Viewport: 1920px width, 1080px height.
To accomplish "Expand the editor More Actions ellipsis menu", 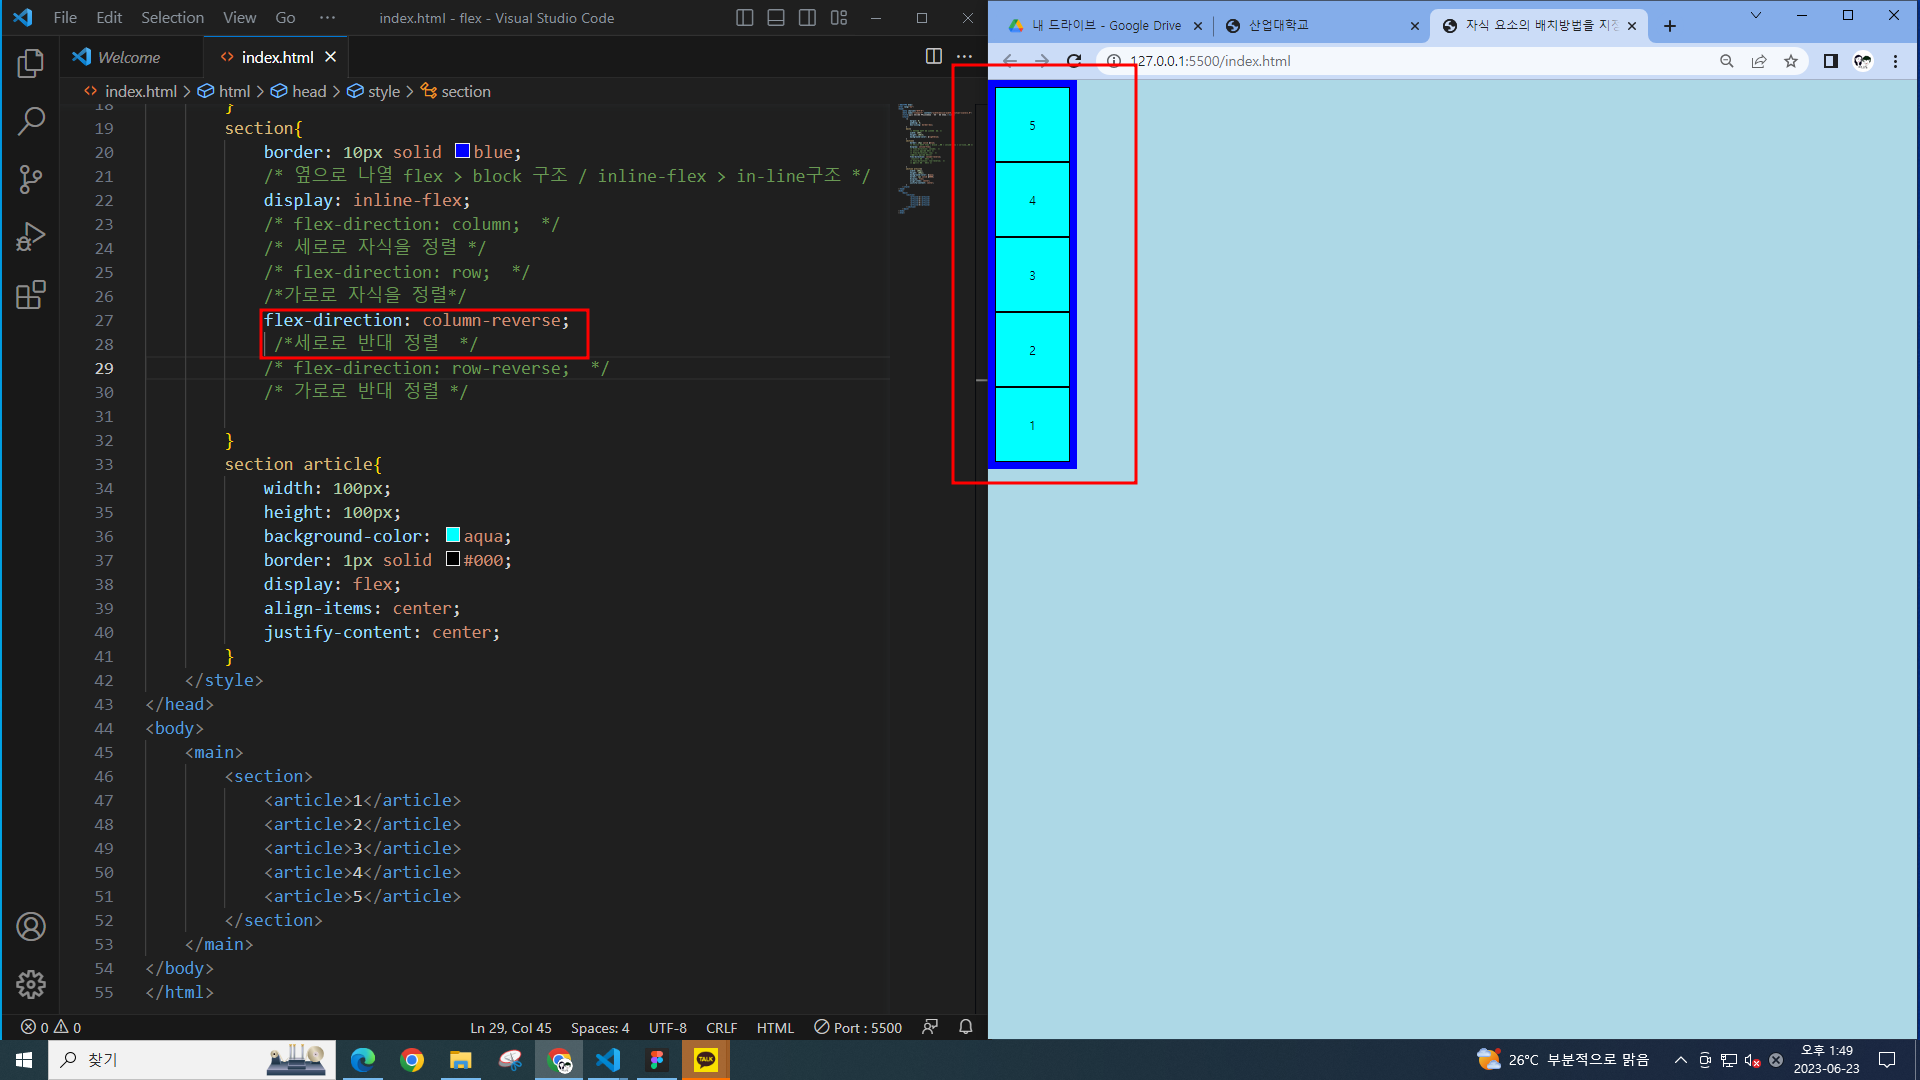I will point(964,57).
